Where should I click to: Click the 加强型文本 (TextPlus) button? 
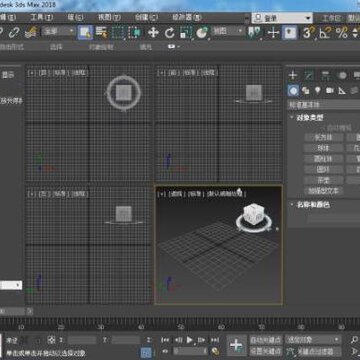324,191
